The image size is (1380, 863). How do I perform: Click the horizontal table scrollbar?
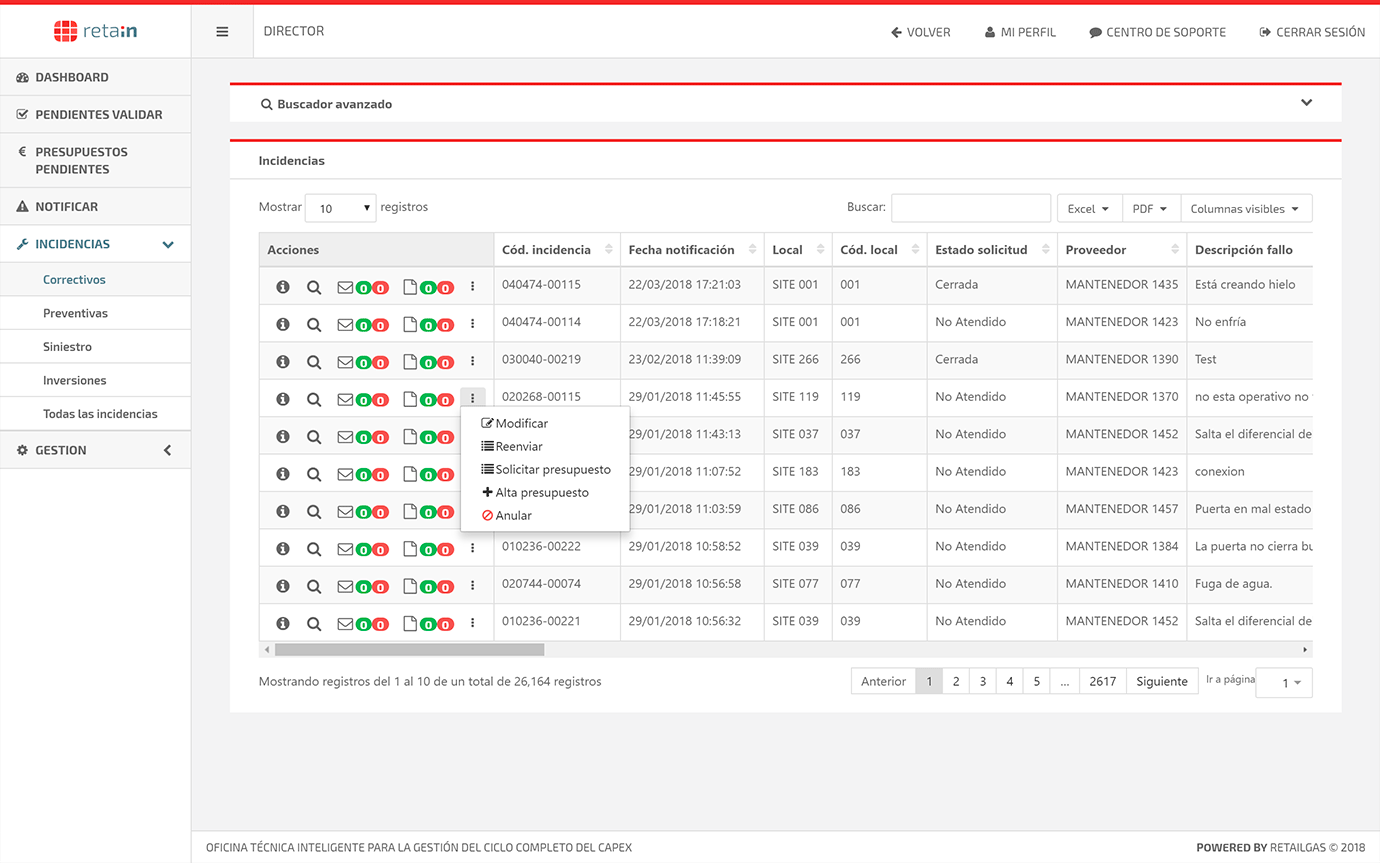coord(410,650)
